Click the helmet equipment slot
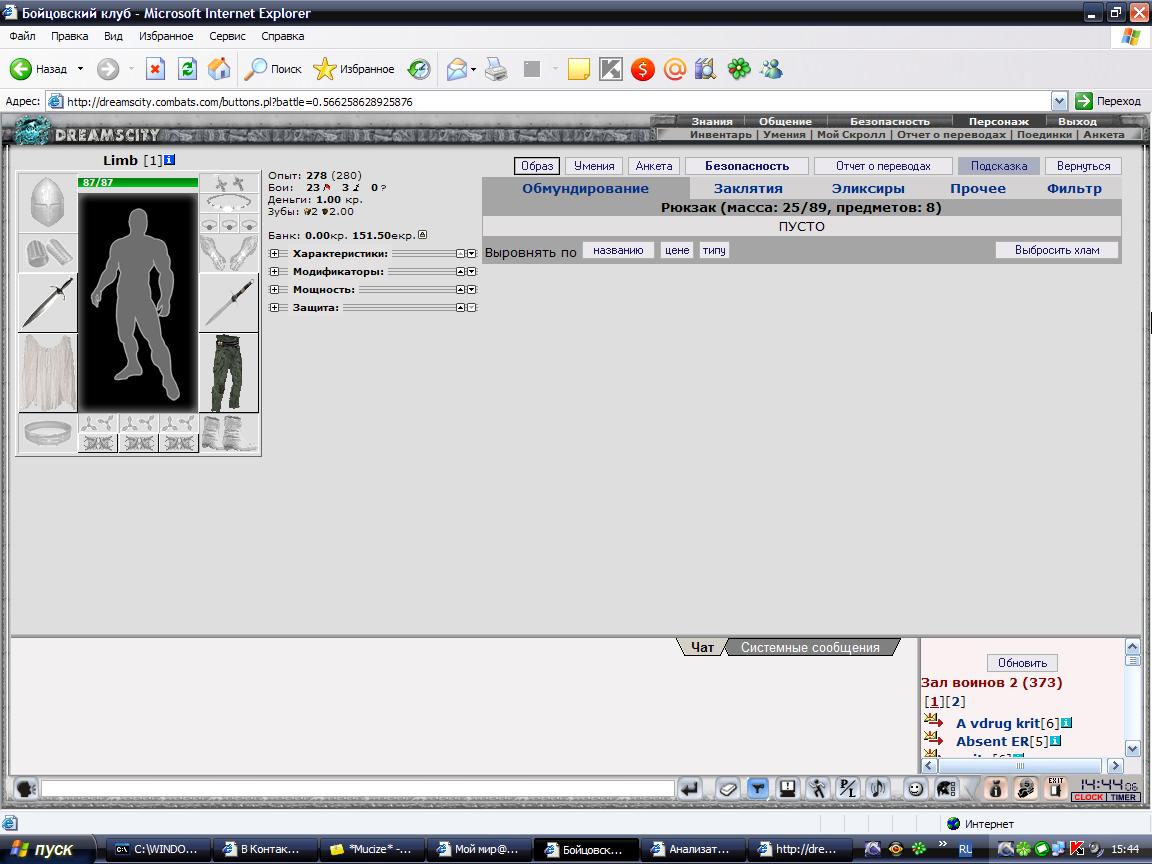Viewport: 1152px width, 864px height. [47, 203]
